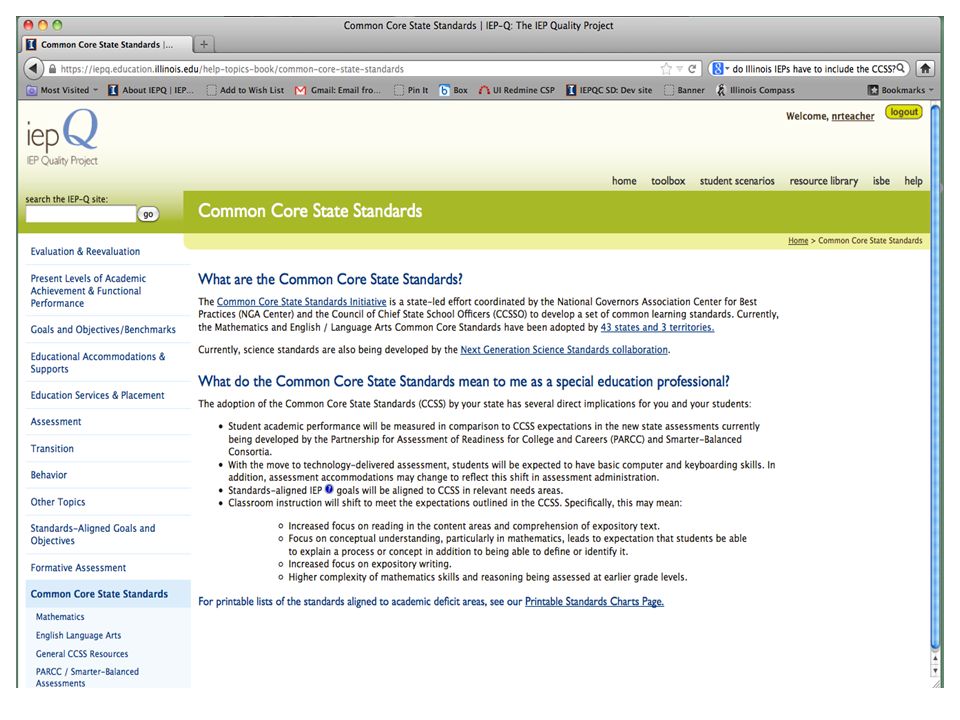Open the Gmail bookmark
Viewport: 960px width, 720px height.
click(338, 90)
